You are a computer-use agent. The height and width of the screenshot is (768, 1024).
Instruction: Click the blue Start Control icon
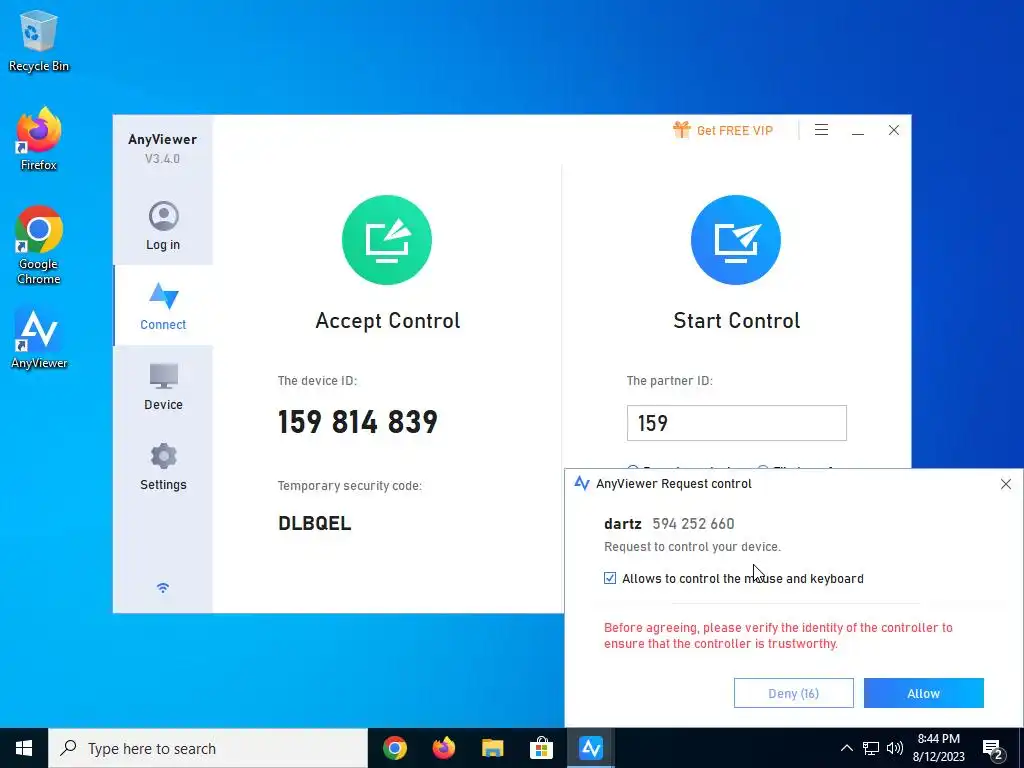point(736,240)
